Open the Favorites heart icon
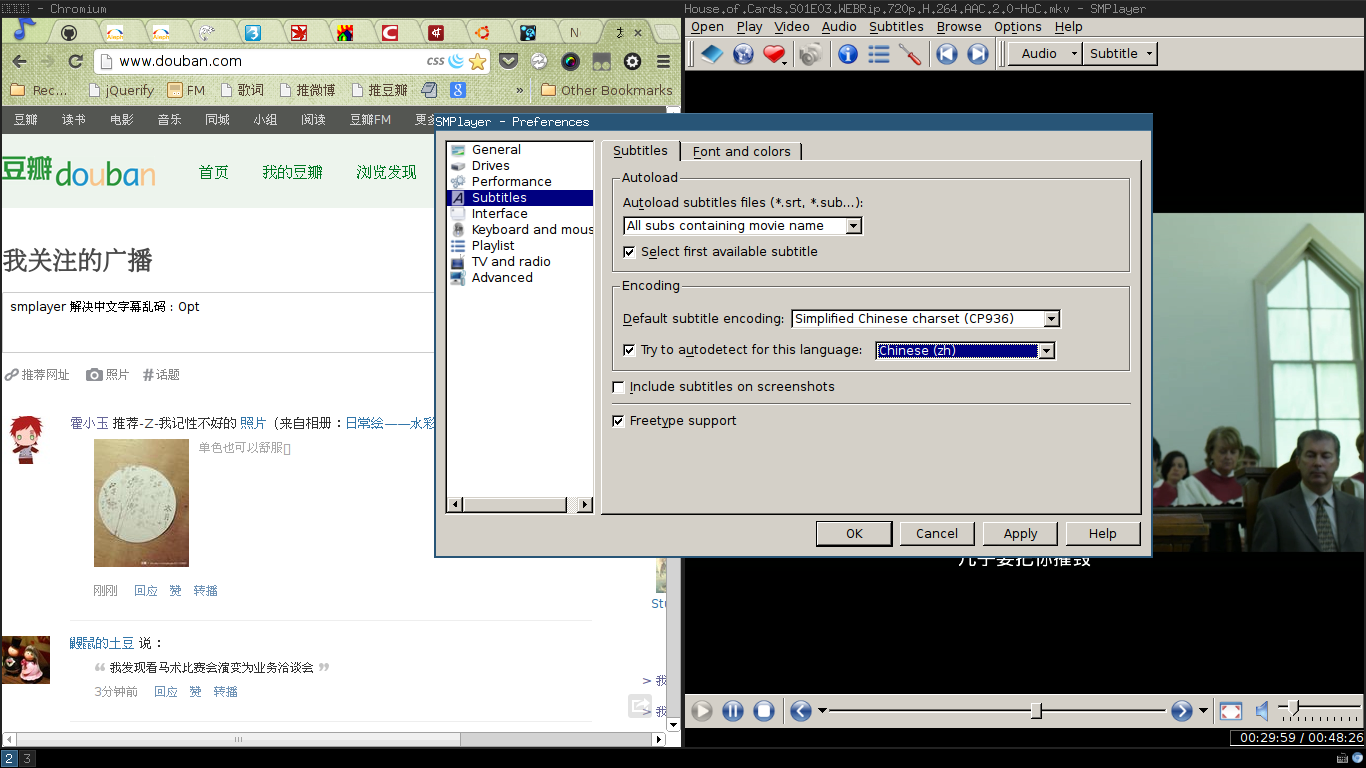Image resolution: width=1366 pixels, height=768 pixels. tap(773, 54)
